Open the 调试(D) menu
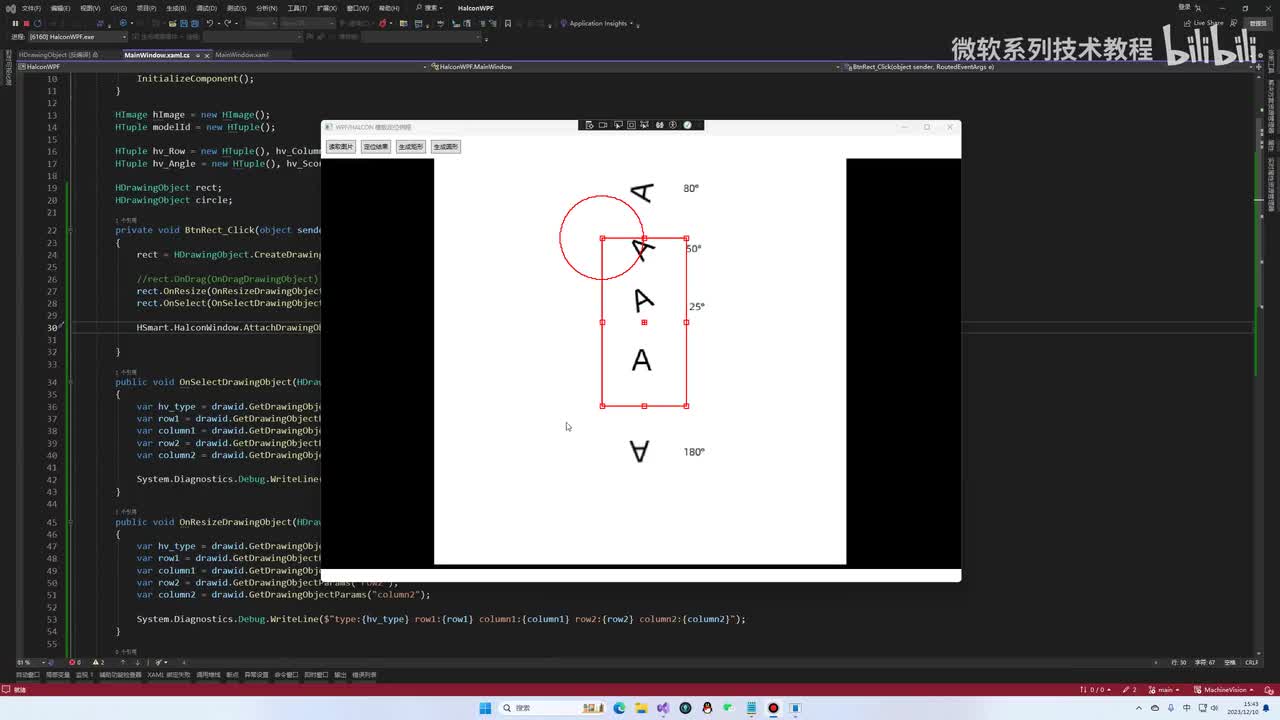 click(x=208, y=8)
